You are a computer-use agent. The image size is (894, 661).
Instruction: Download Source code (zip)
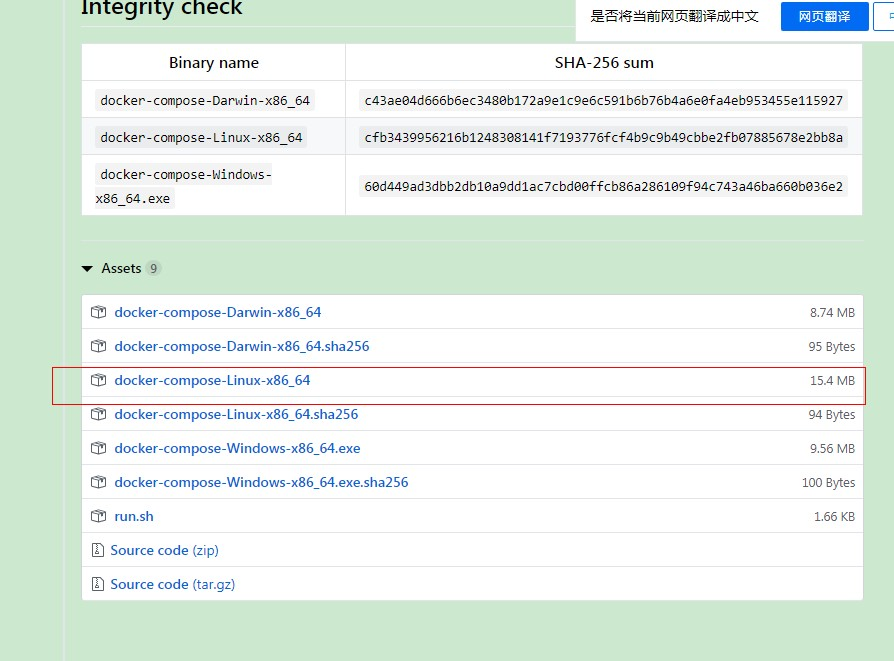(x=164, y=550)
